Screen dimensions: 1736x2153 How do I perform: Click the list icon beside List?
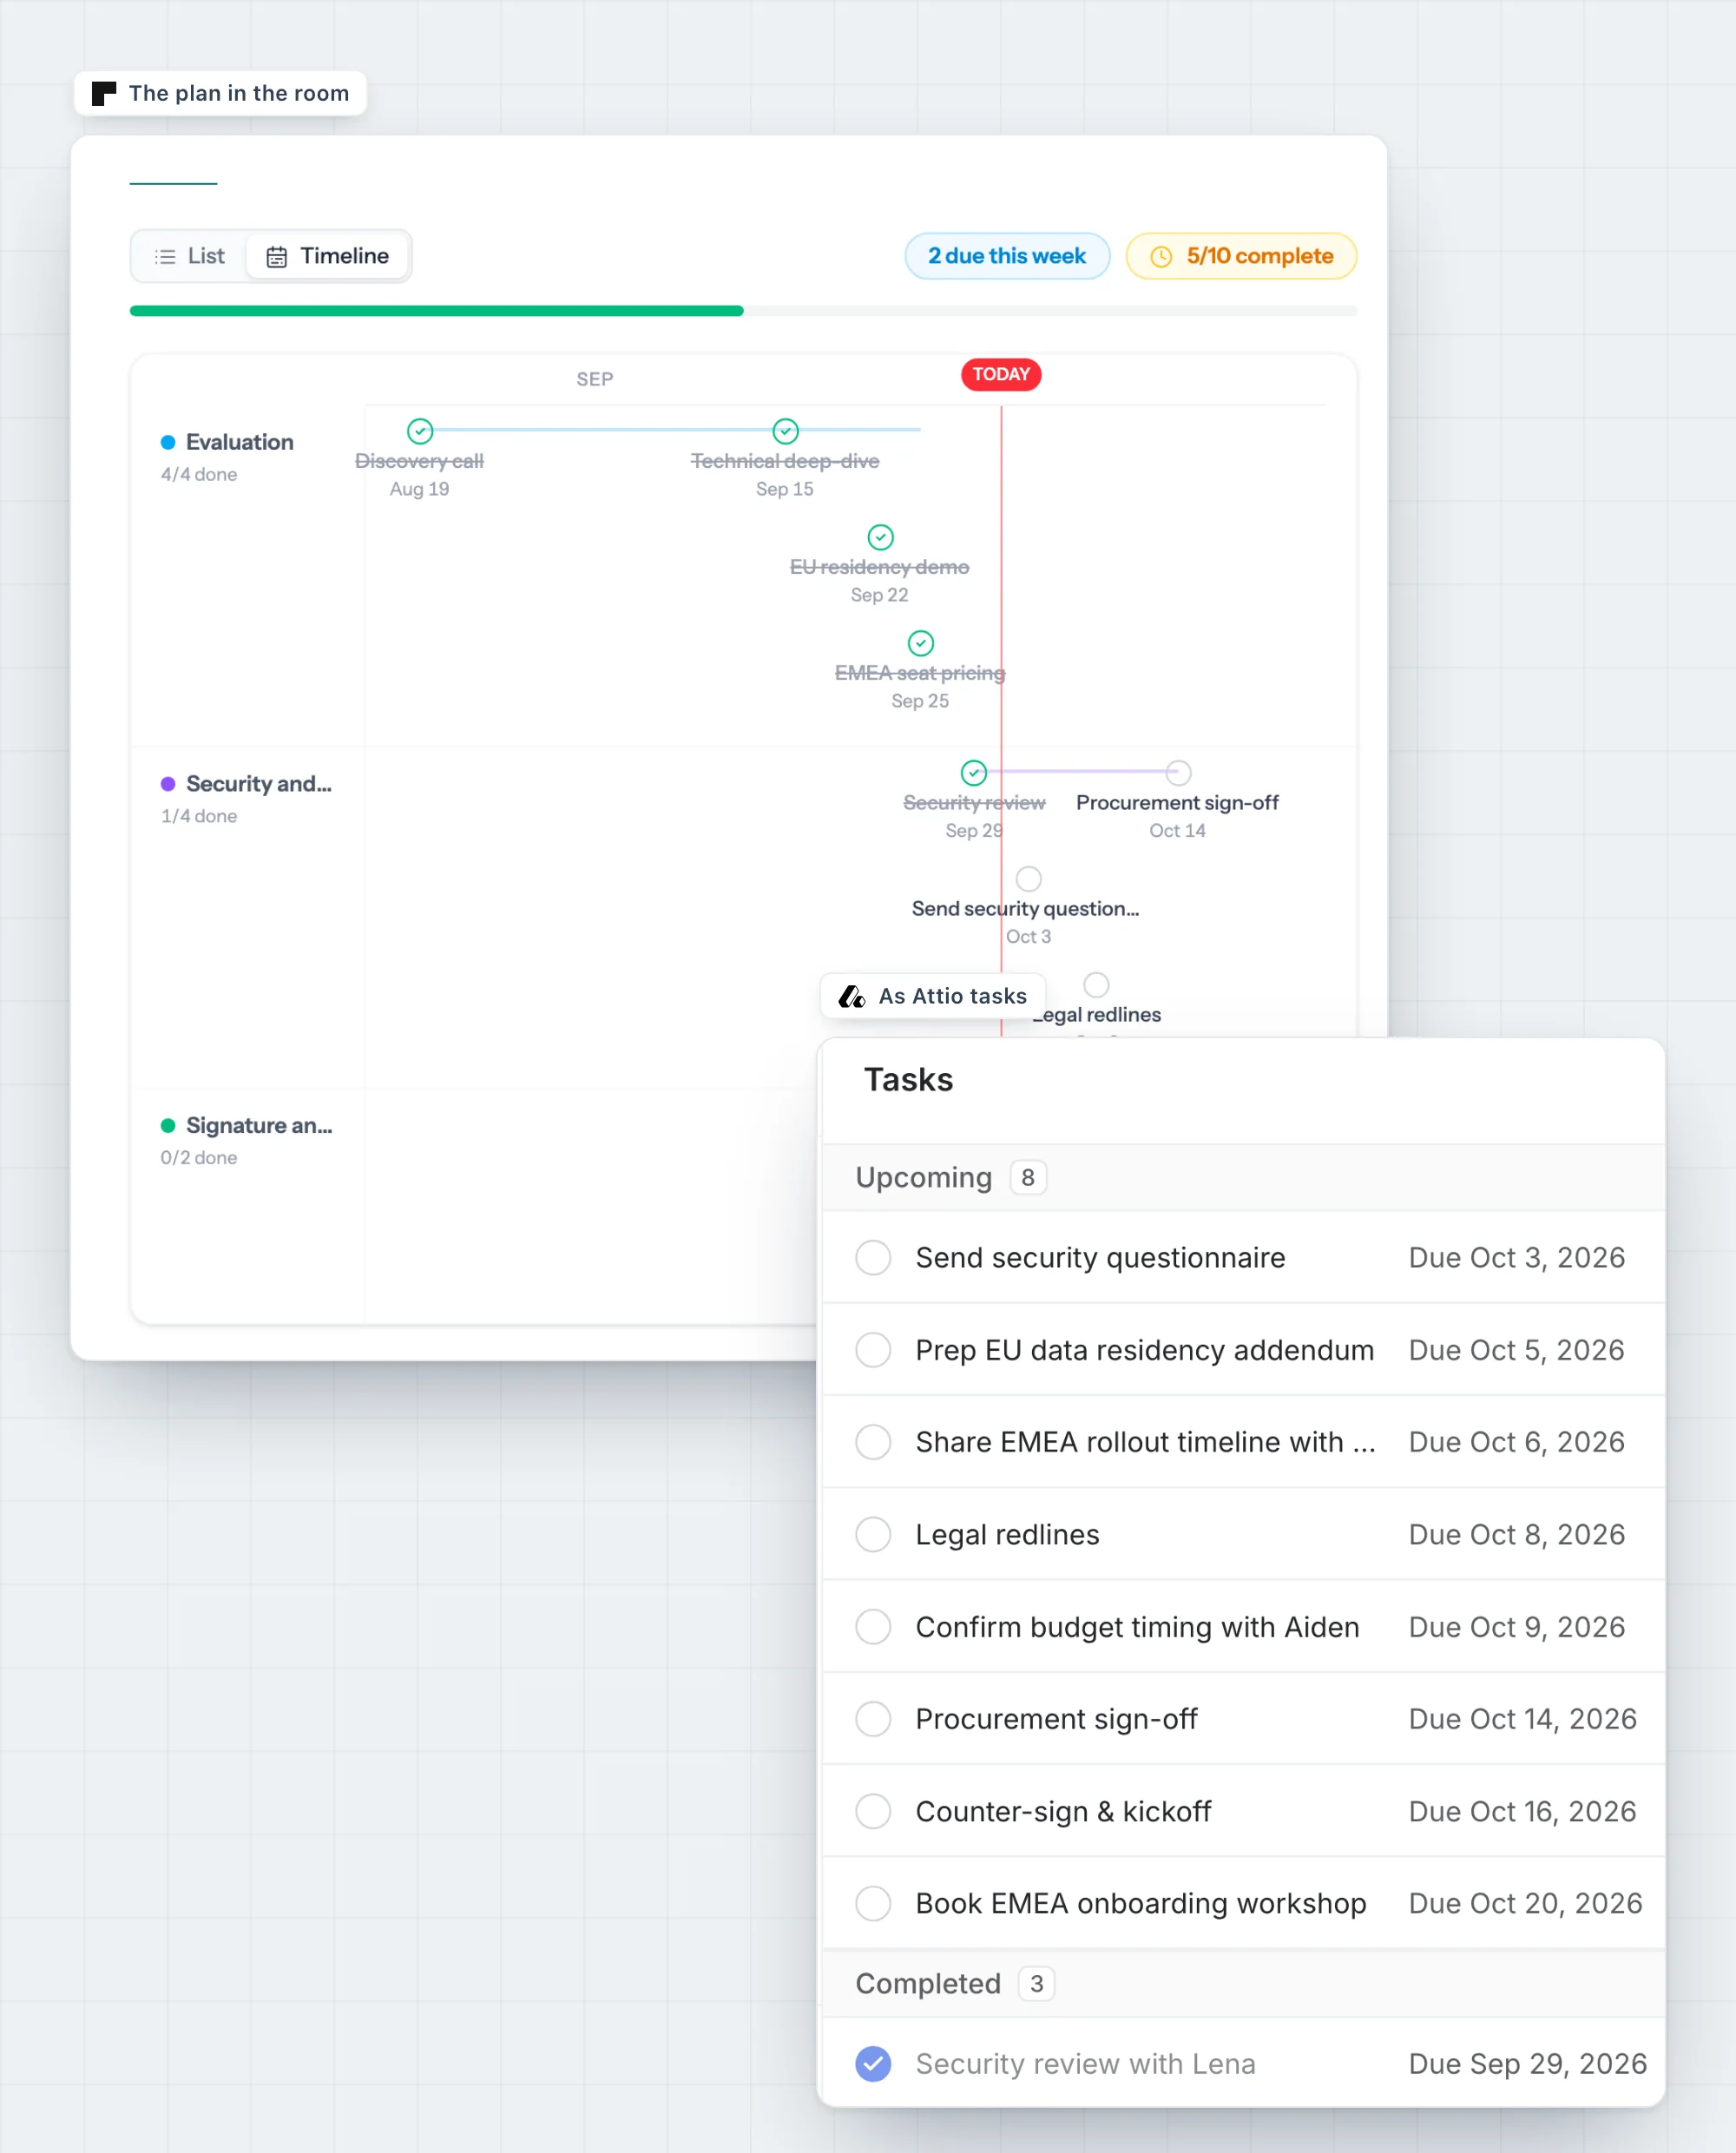(165, 257)
